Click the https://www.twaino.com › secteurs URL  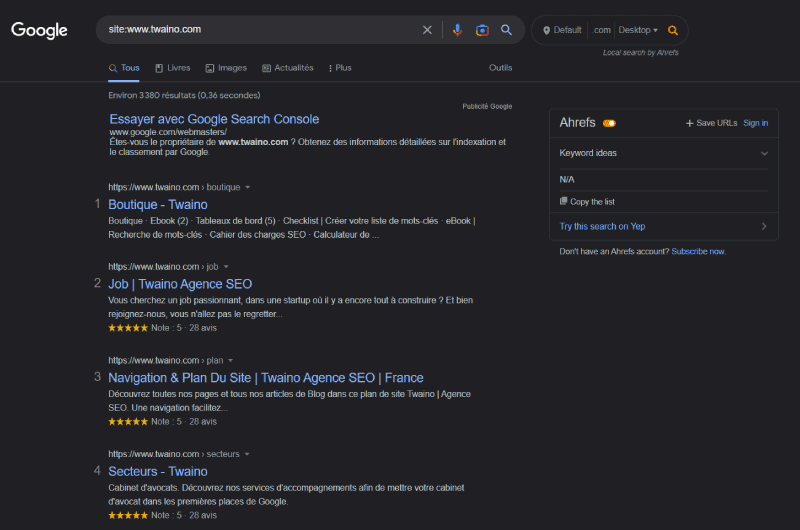tap(173, 454)
